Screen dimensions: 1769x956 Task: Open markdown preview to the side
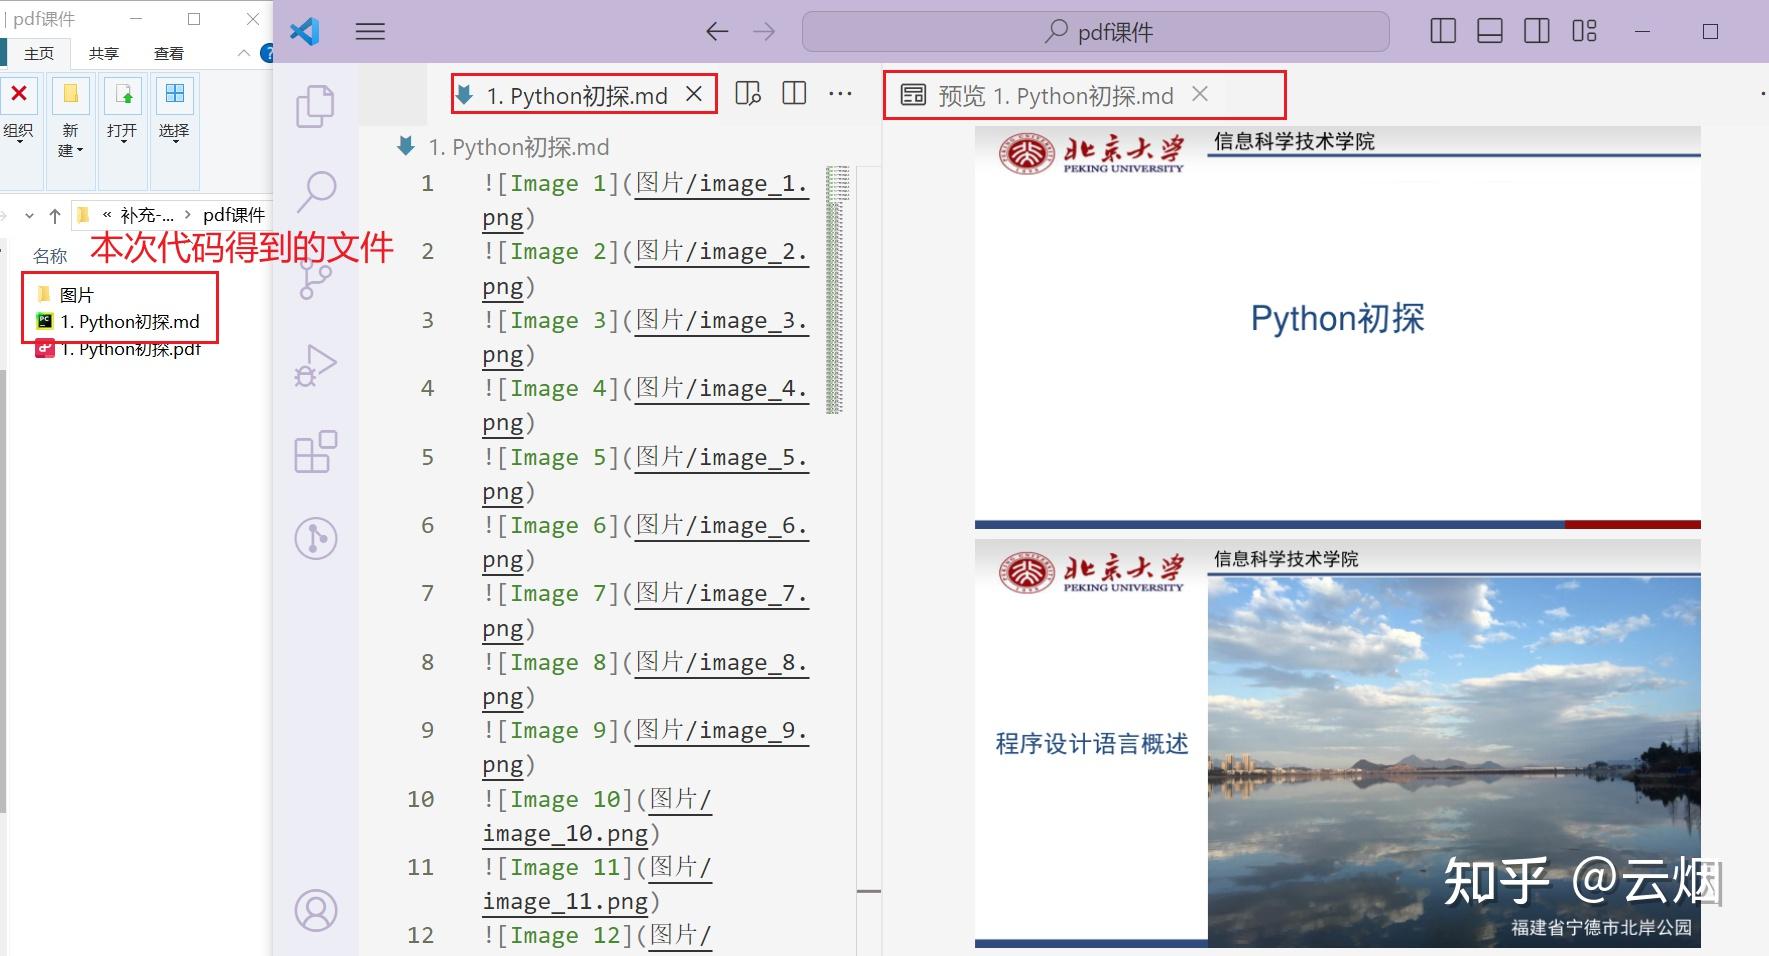tap(748, 93)
